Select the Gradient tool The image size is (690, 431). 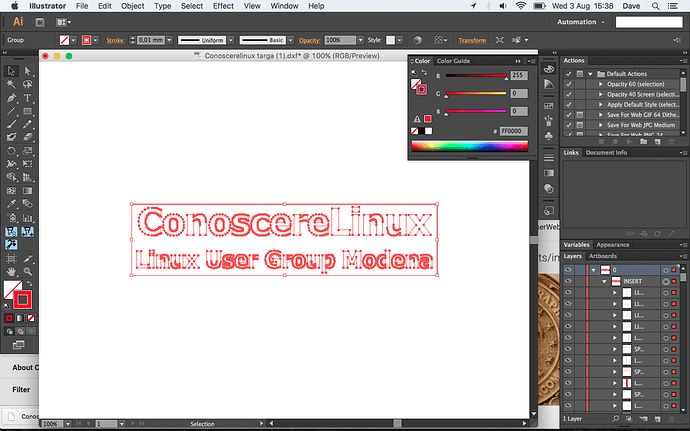click(27, 191)
